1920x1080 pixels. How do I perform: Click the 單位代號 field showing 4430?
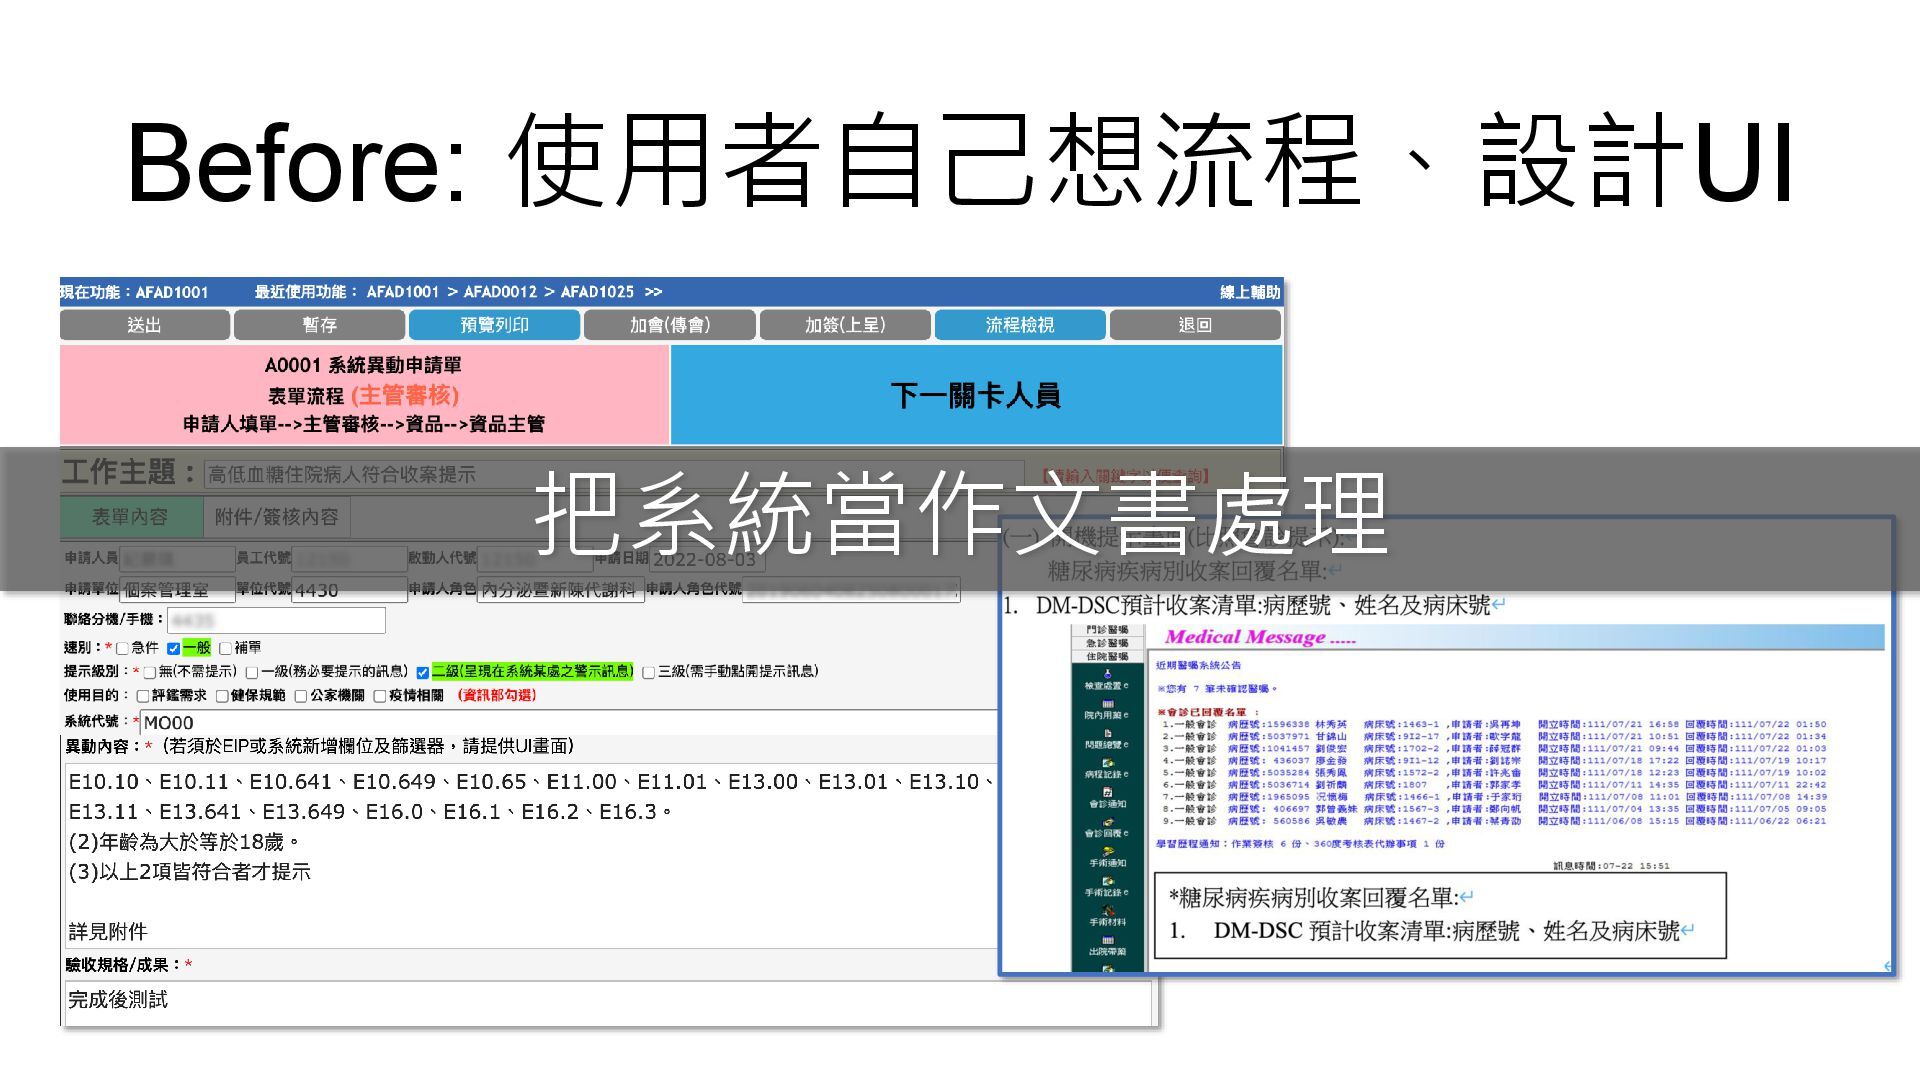coord(349,590)
